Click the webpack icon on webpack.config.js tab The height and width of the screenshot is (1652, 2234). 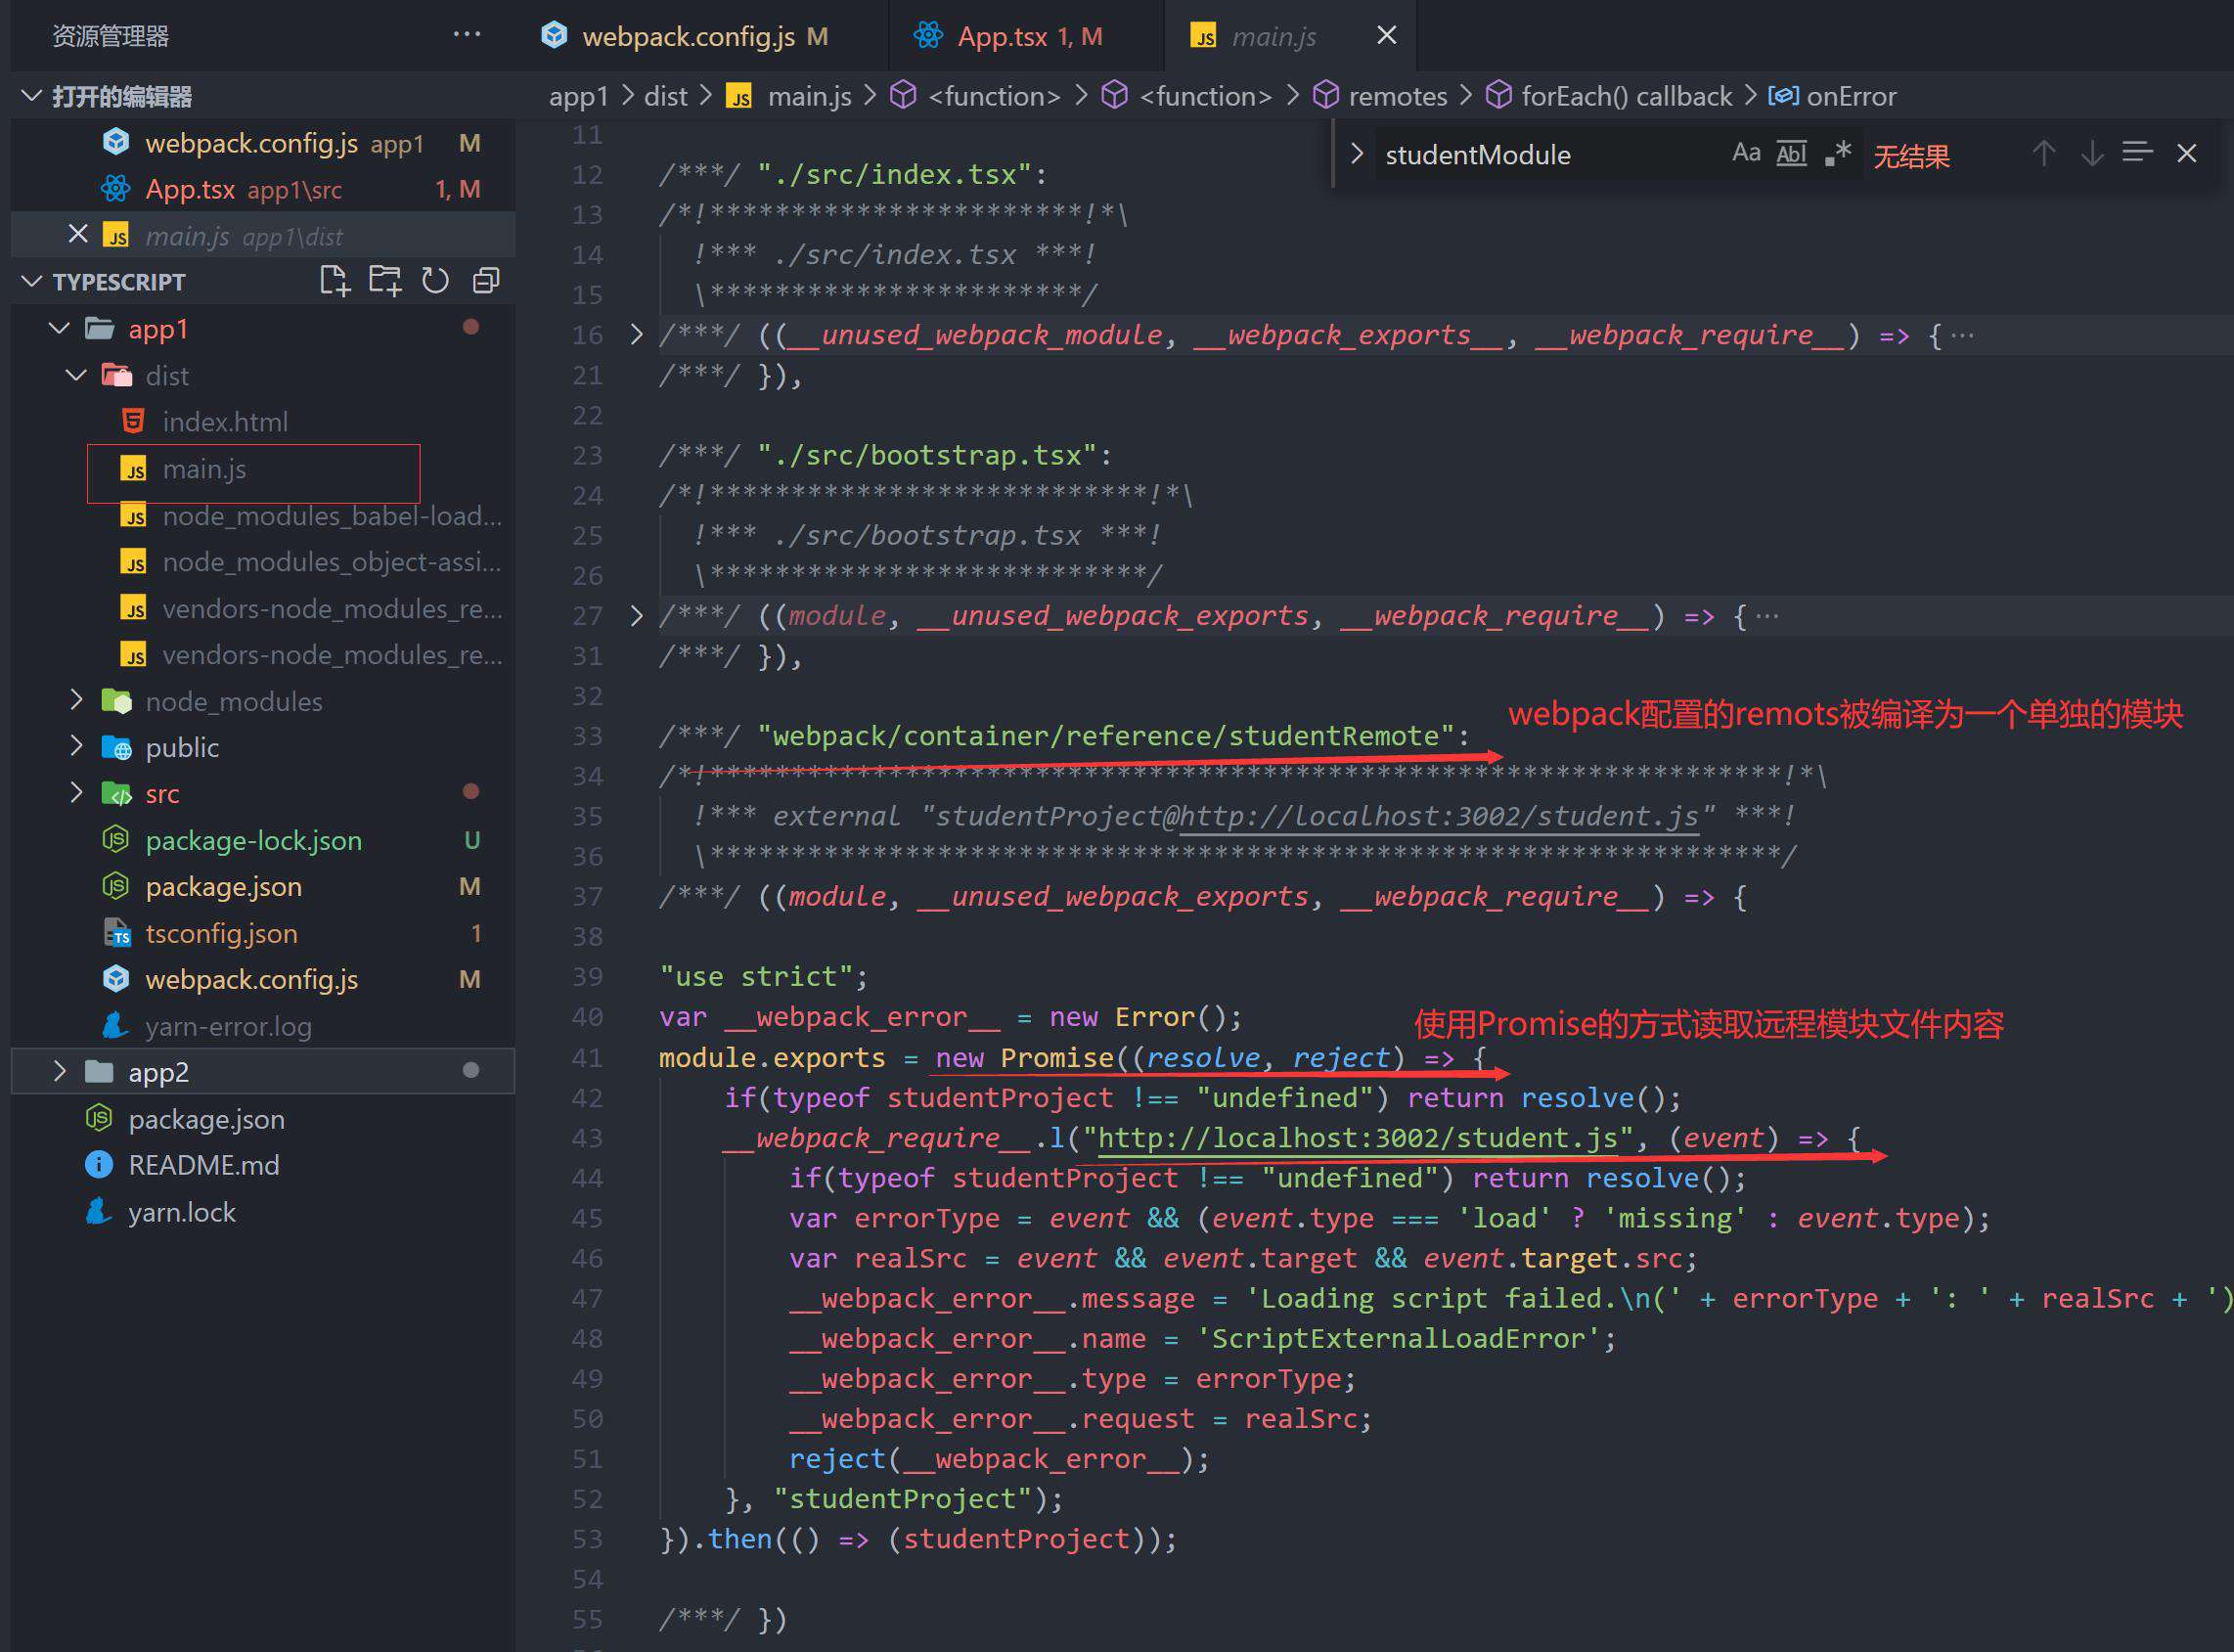(x=554, y=36)
